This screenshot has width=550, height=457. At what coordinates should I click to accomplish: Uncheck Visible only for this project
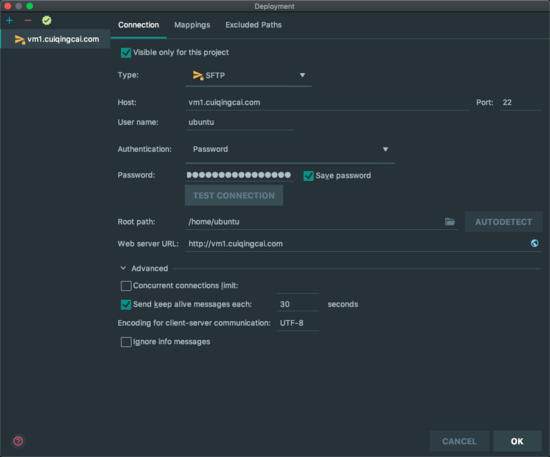point(126,53)
